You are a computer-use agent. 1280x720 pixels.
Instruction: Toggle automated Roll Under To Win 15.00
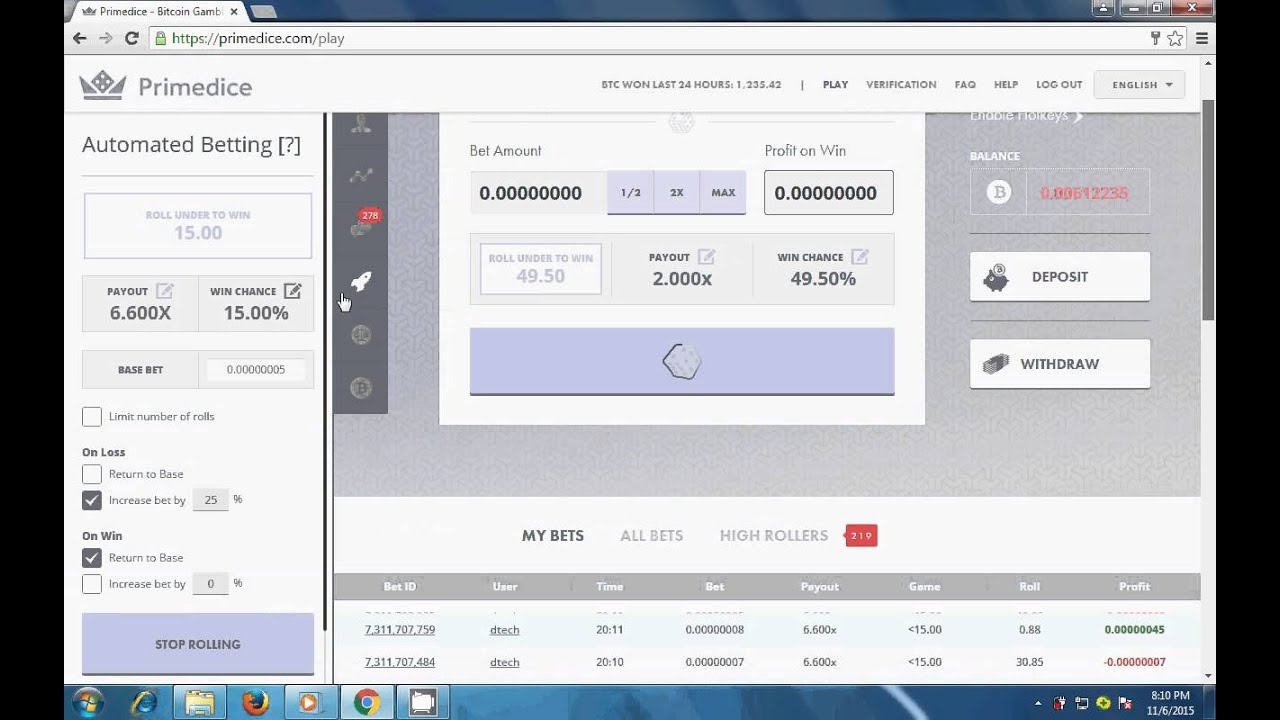point(198,226)
